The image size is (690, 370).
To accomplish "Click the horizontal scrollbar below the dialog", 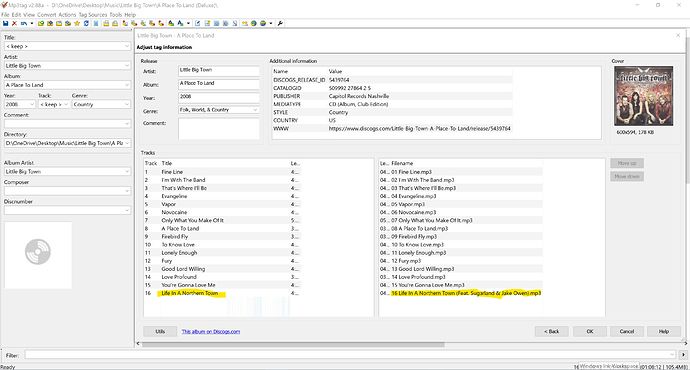I will coord(293,344).
